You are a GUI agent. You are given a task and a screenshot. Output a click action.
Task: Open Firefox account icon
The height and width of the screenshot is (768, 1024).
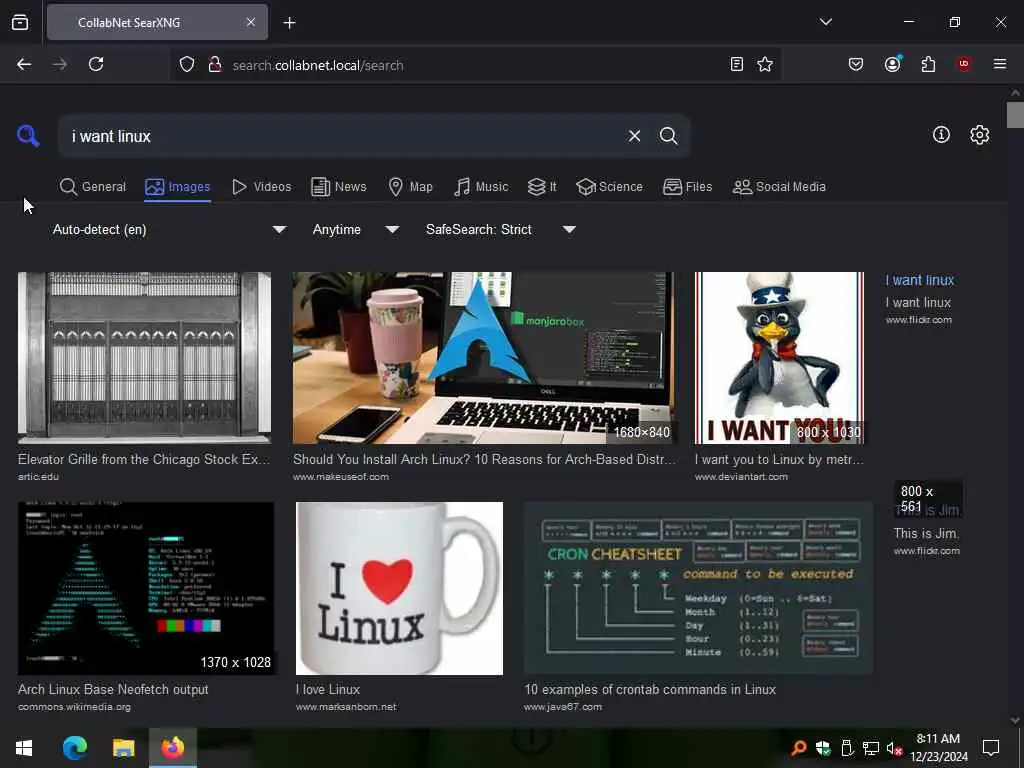pyautogui.click(x=892, y=64)
